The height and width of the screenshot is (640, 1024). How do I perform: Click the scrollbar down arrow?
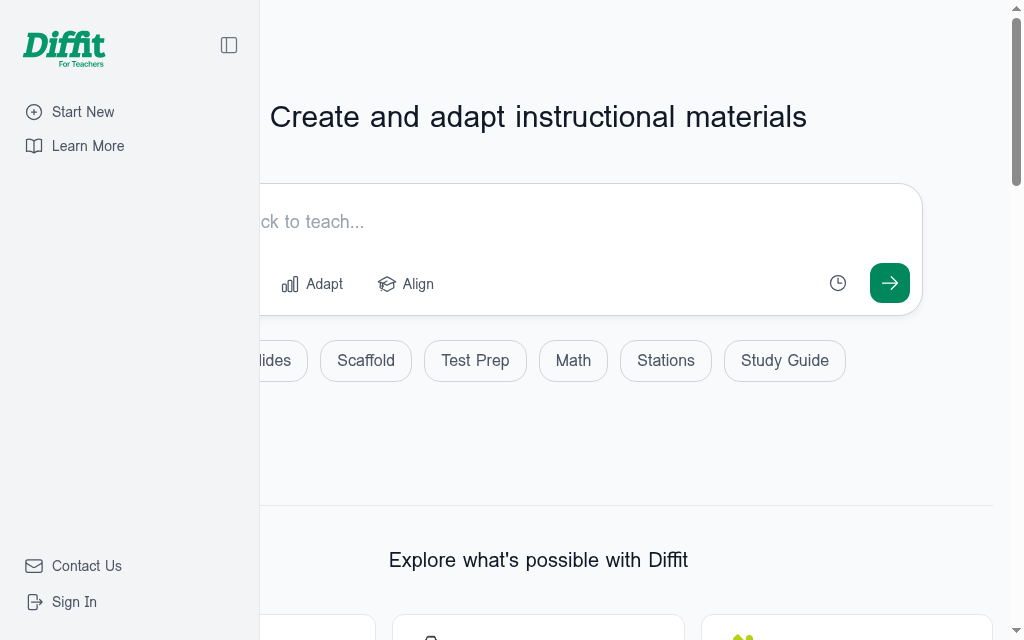point(1016,632)
